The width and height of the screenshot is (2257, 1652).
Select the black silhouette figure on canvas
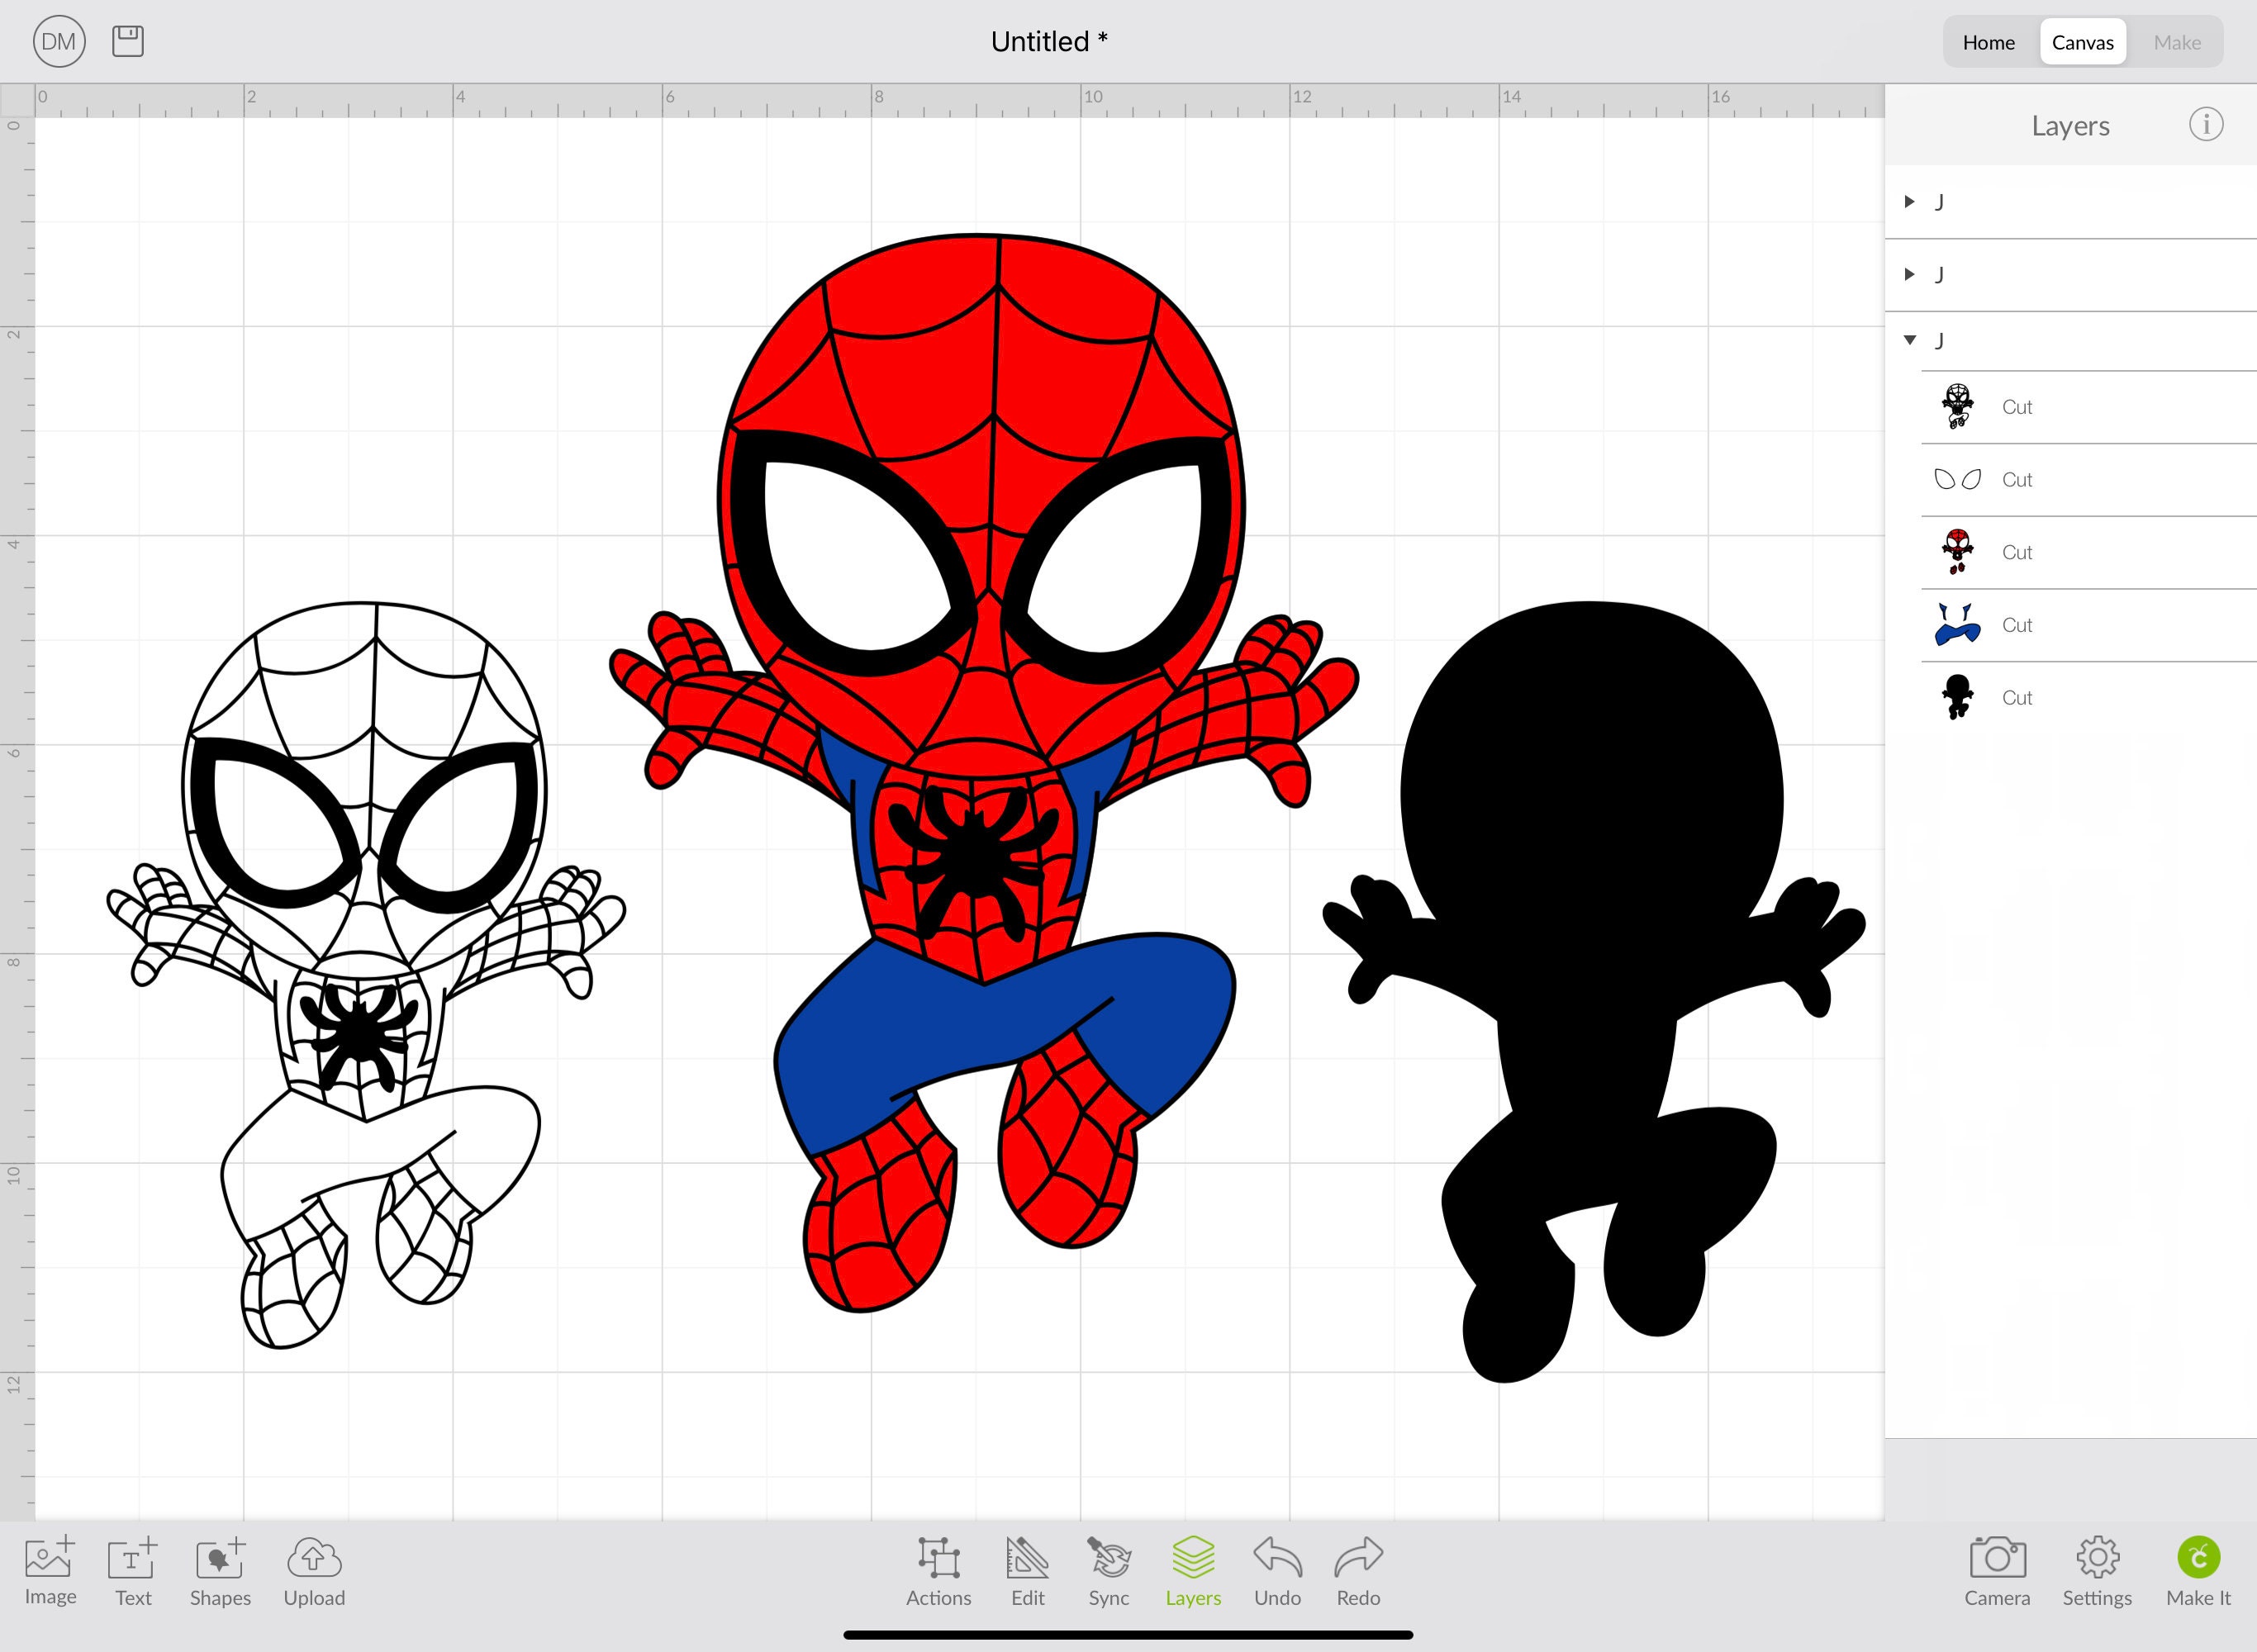coord(1593,991)
